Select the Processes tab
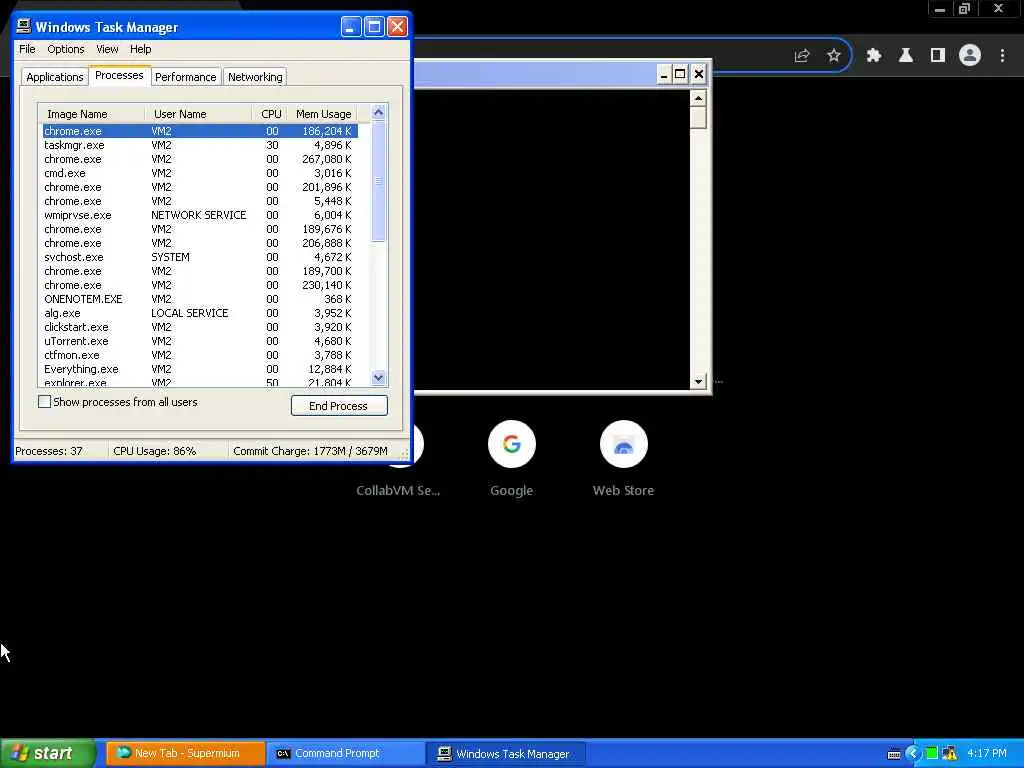Screen dimensions: 1024x768 coord(119,75)
